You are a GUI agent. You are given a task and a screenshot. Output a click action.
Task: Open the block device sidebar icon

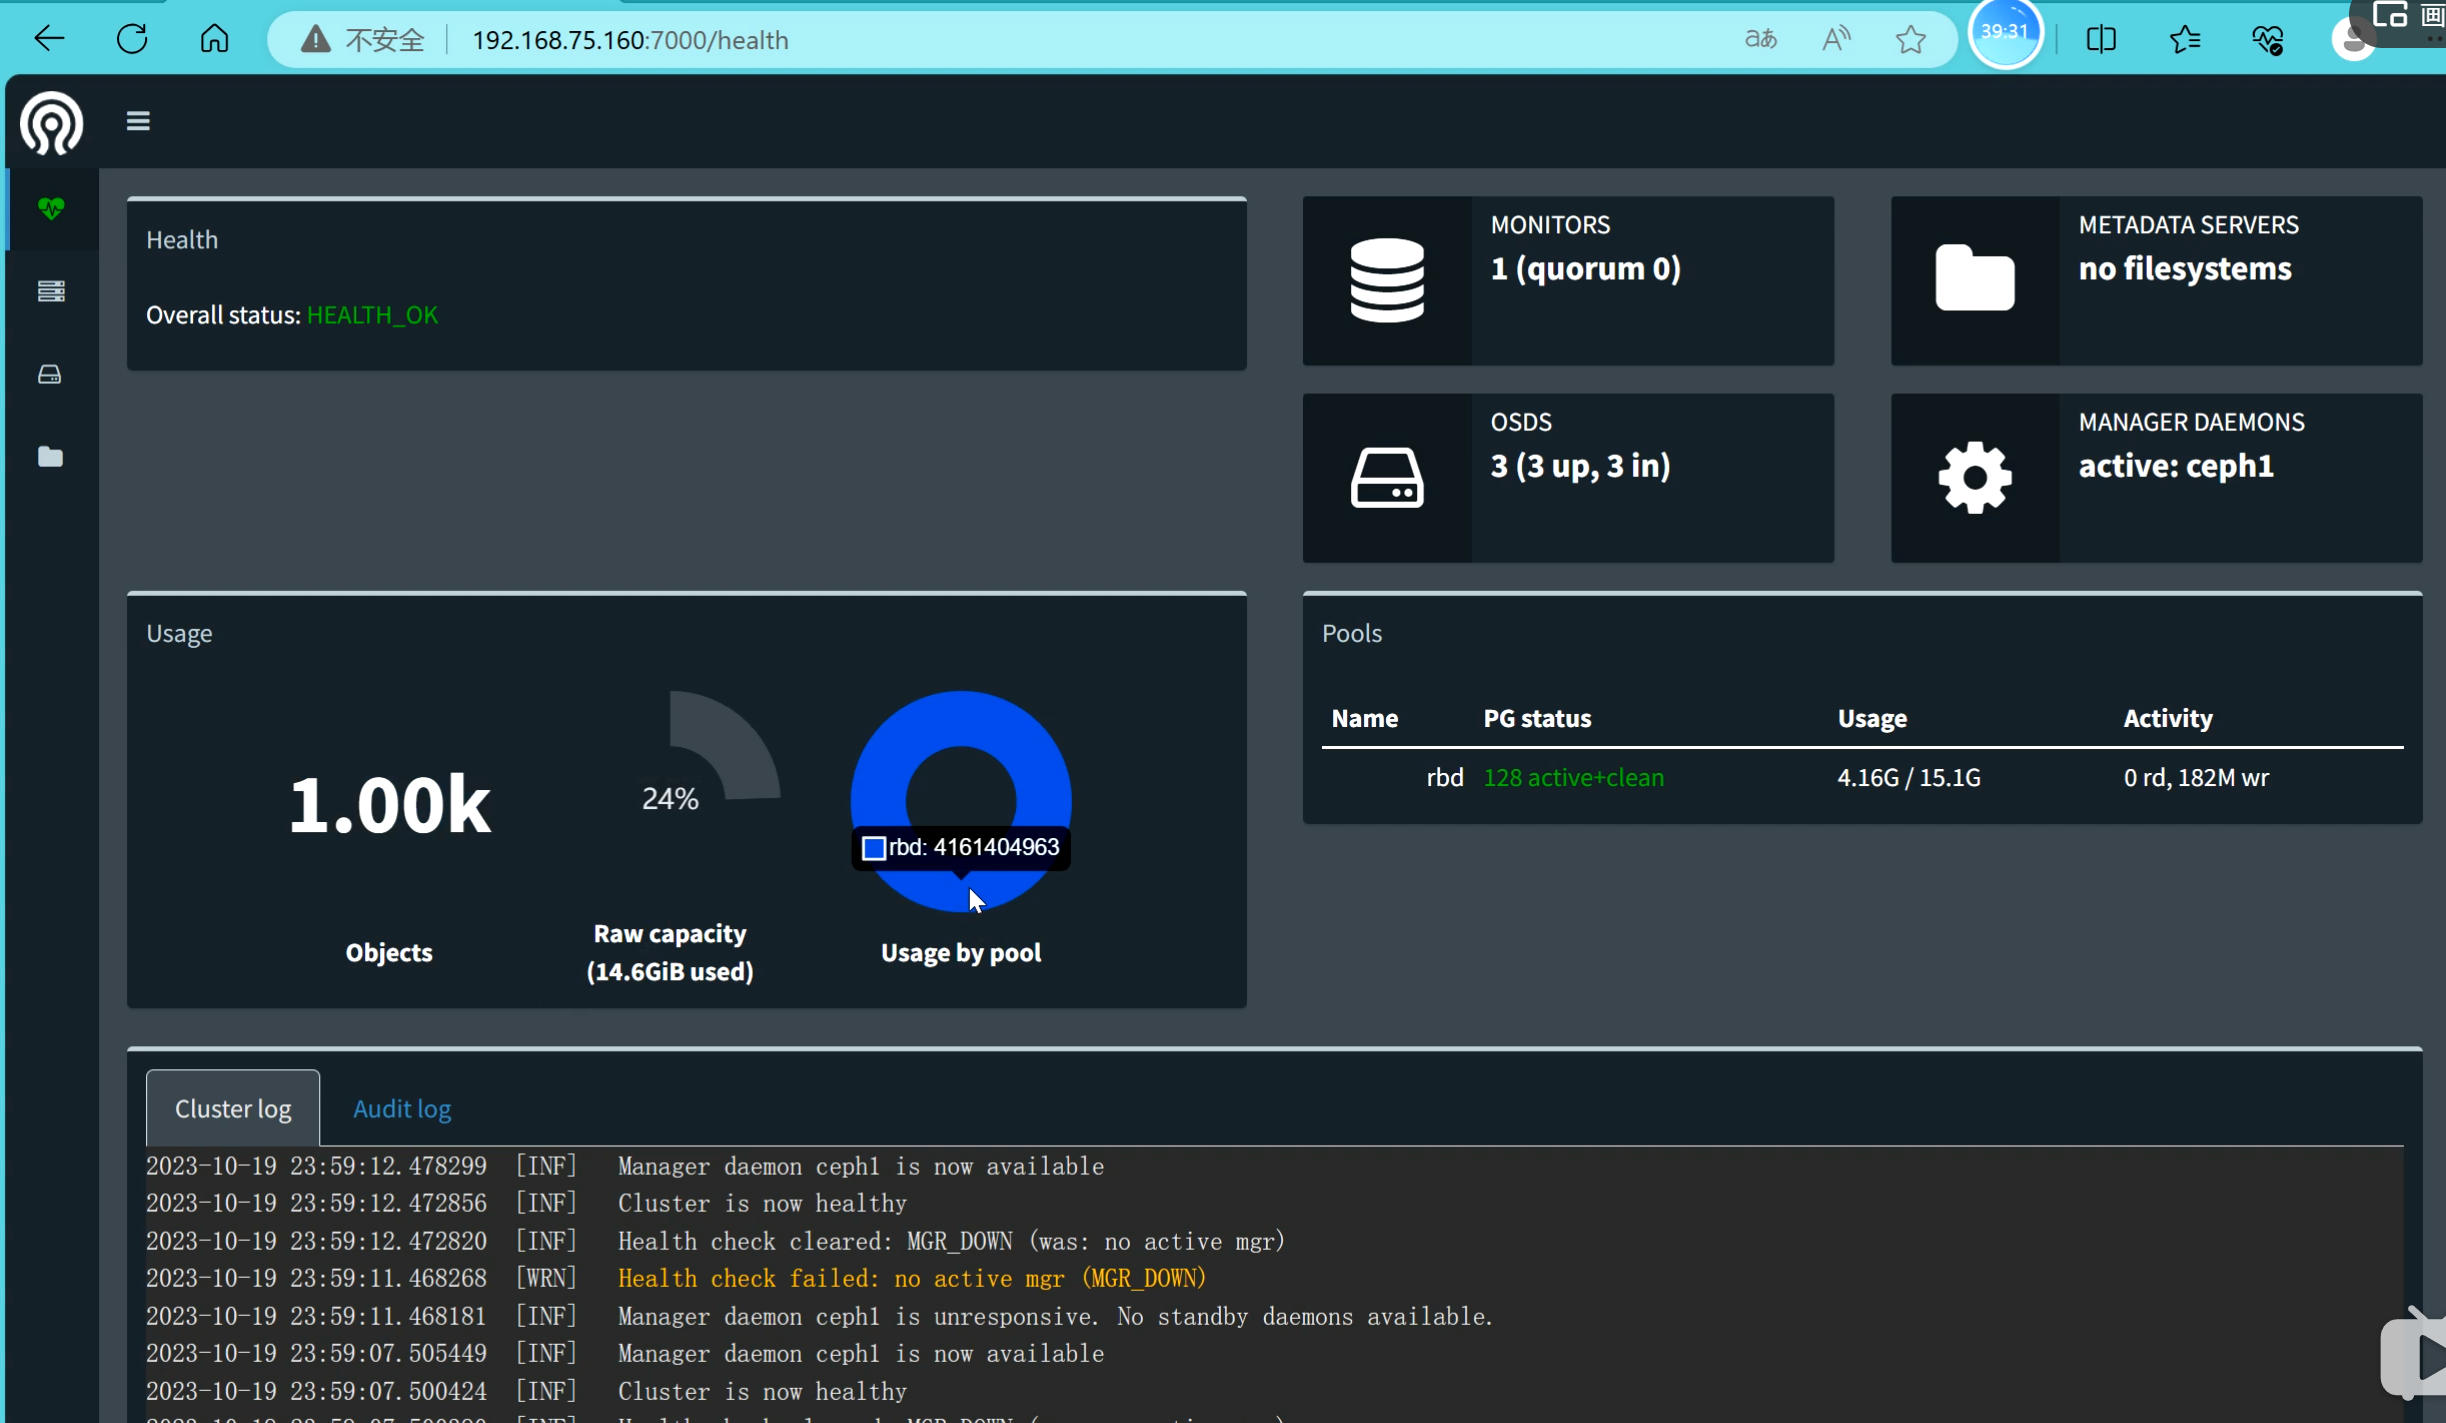point(50,374)
